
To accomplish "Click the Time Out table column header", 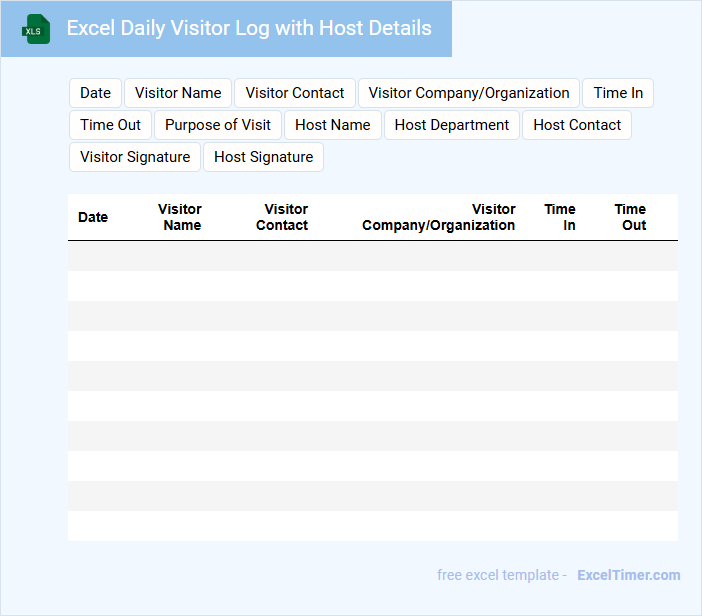I will pos(630,217).
